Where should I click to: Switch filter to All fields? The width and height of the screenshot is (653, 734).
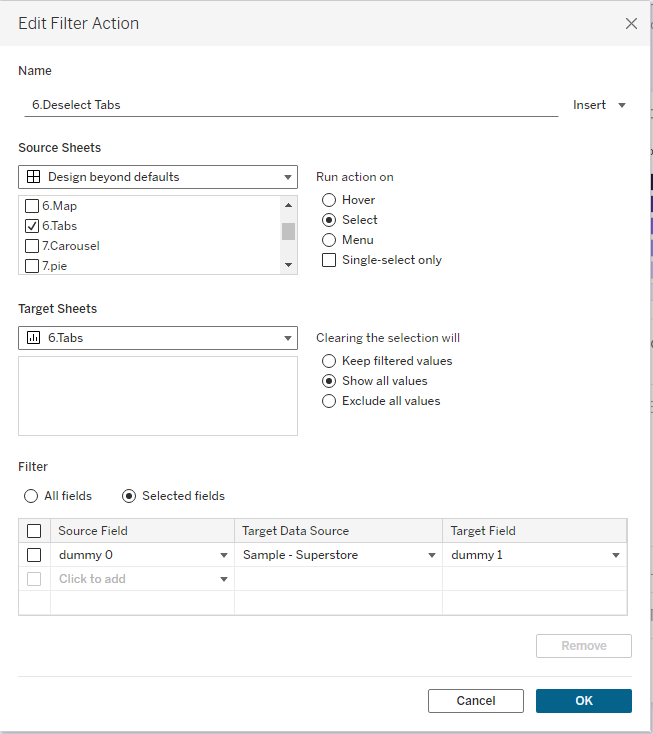32,496
